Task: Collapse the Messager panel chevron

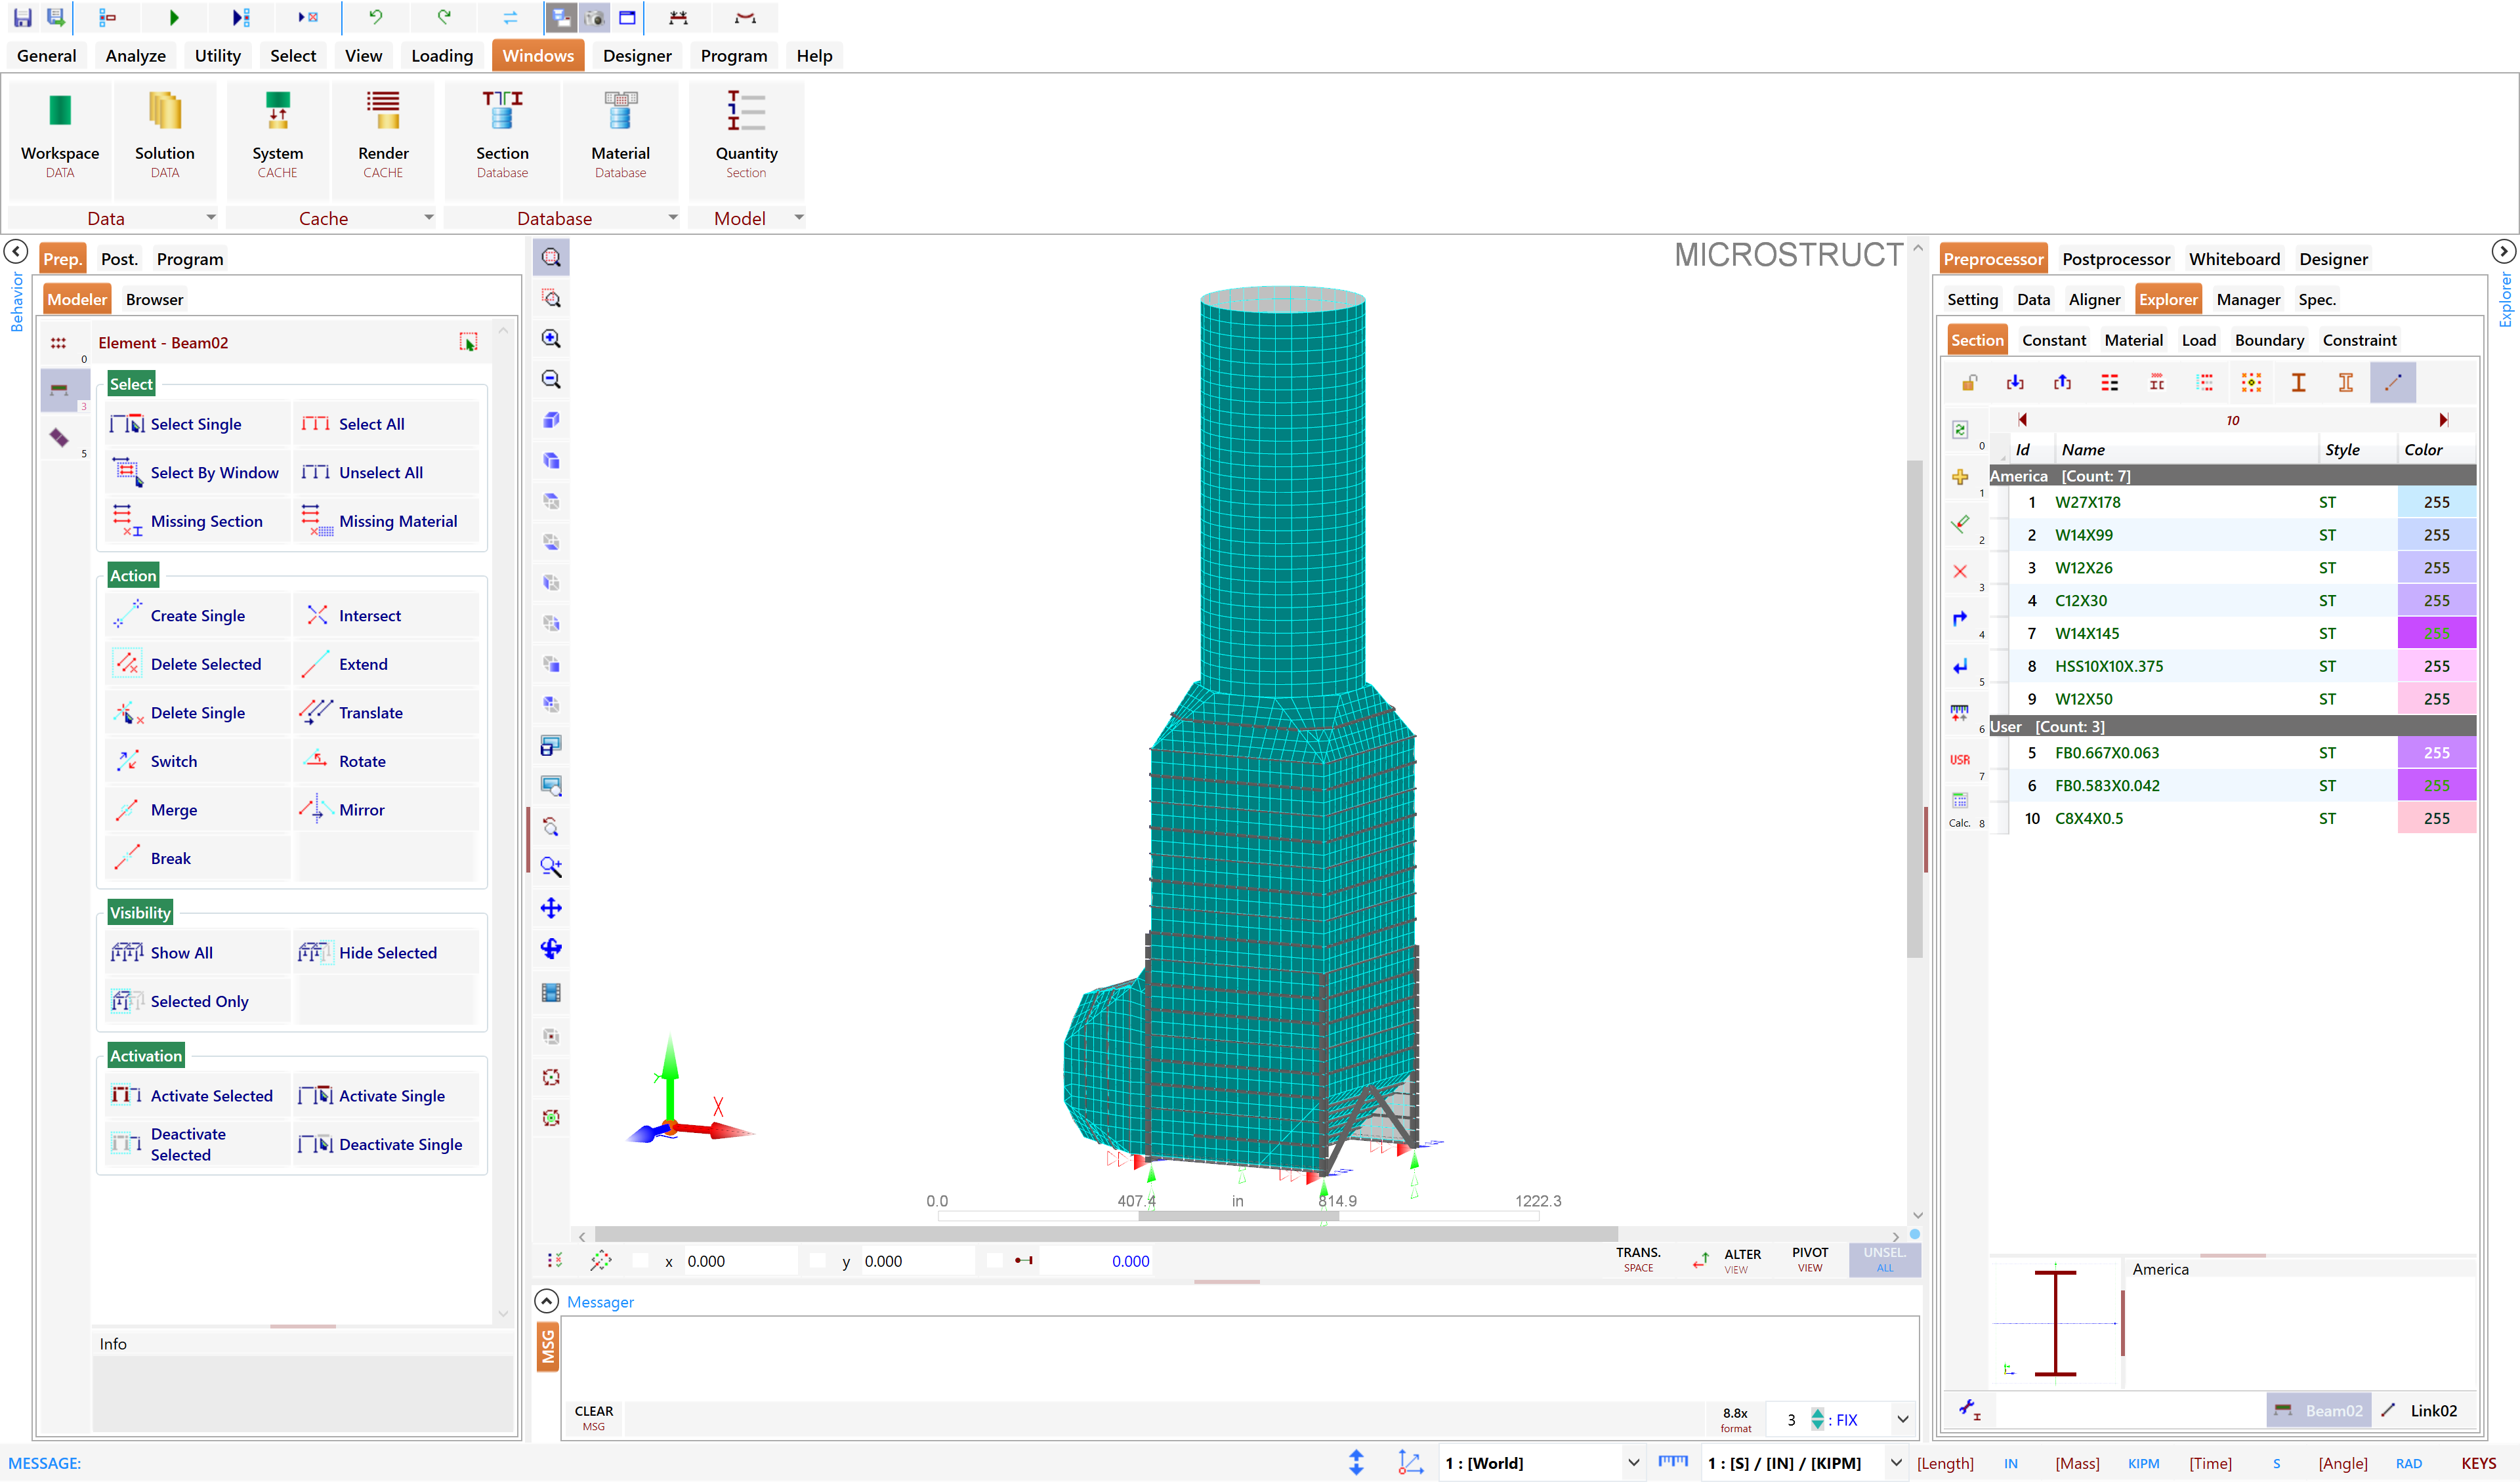Action: pos(546,1301)
